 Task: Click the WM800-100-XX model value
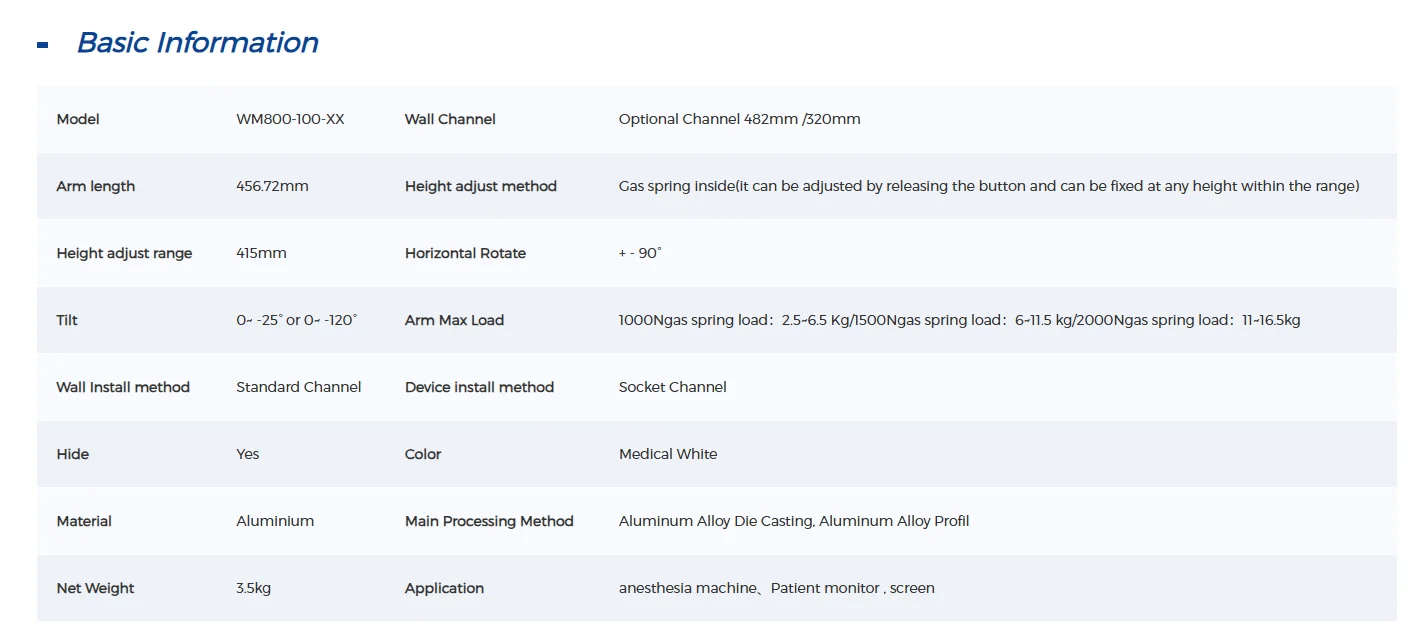tap(290, 119)
